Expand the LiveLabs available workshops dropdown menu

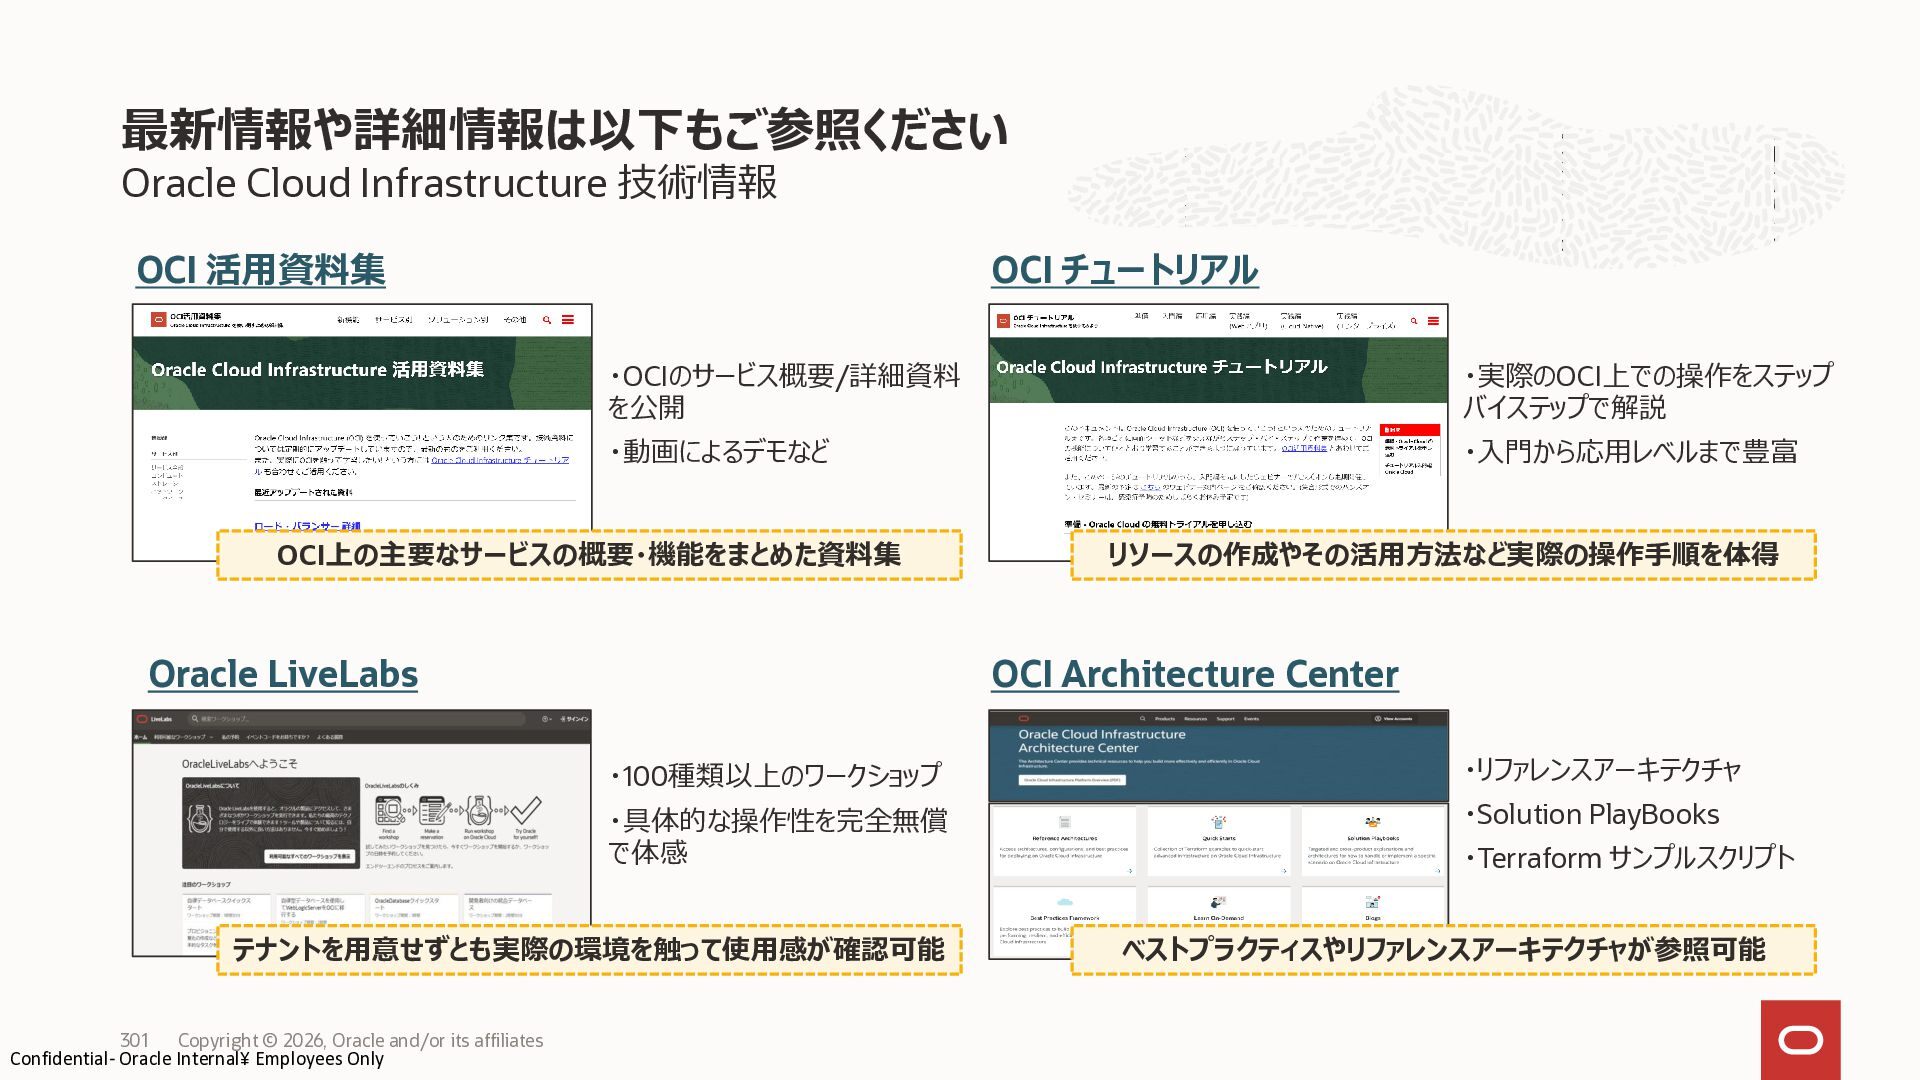[x=183, y=737]
